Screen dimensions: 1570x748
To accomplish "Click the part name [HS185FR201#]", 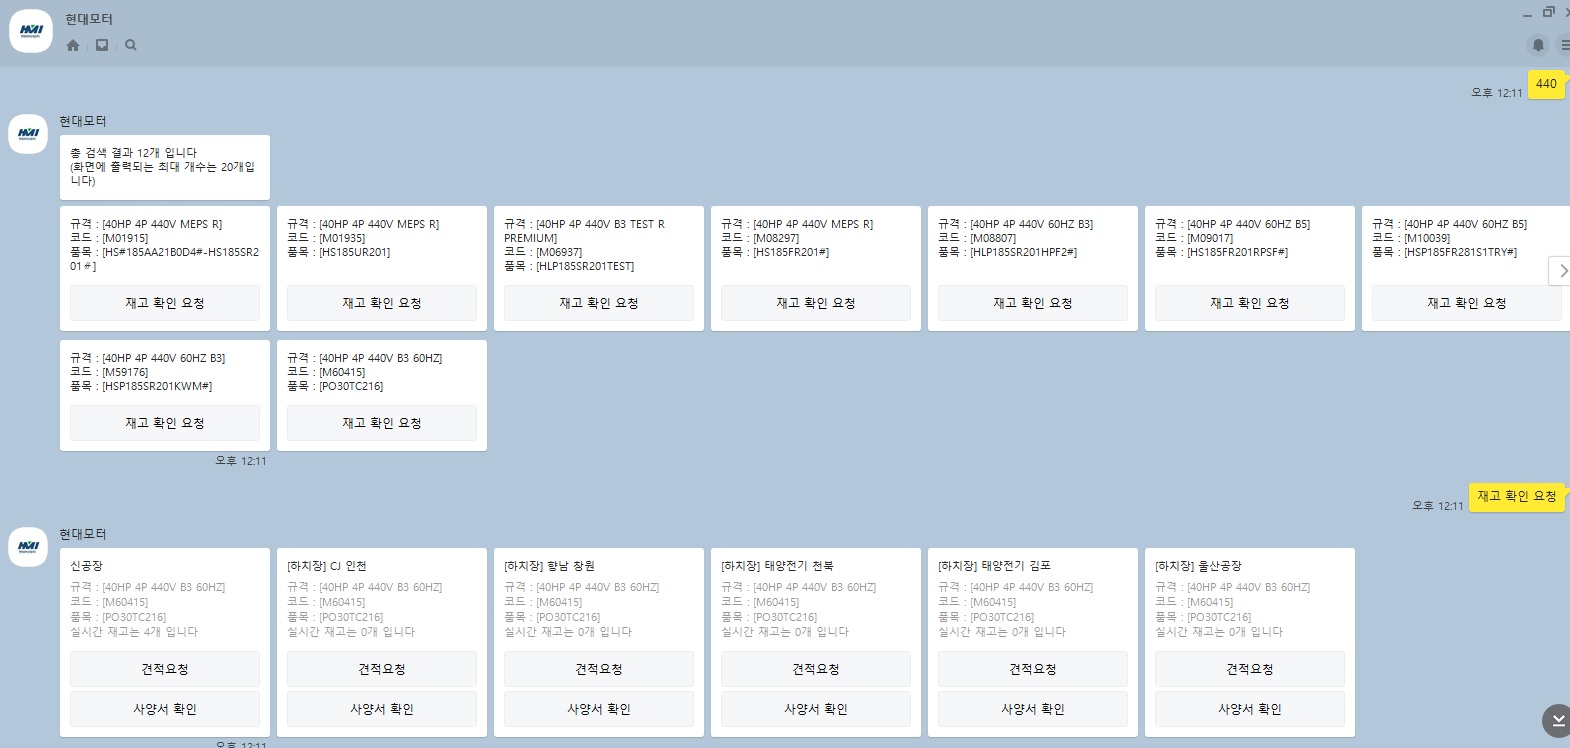I will point(791,252).
